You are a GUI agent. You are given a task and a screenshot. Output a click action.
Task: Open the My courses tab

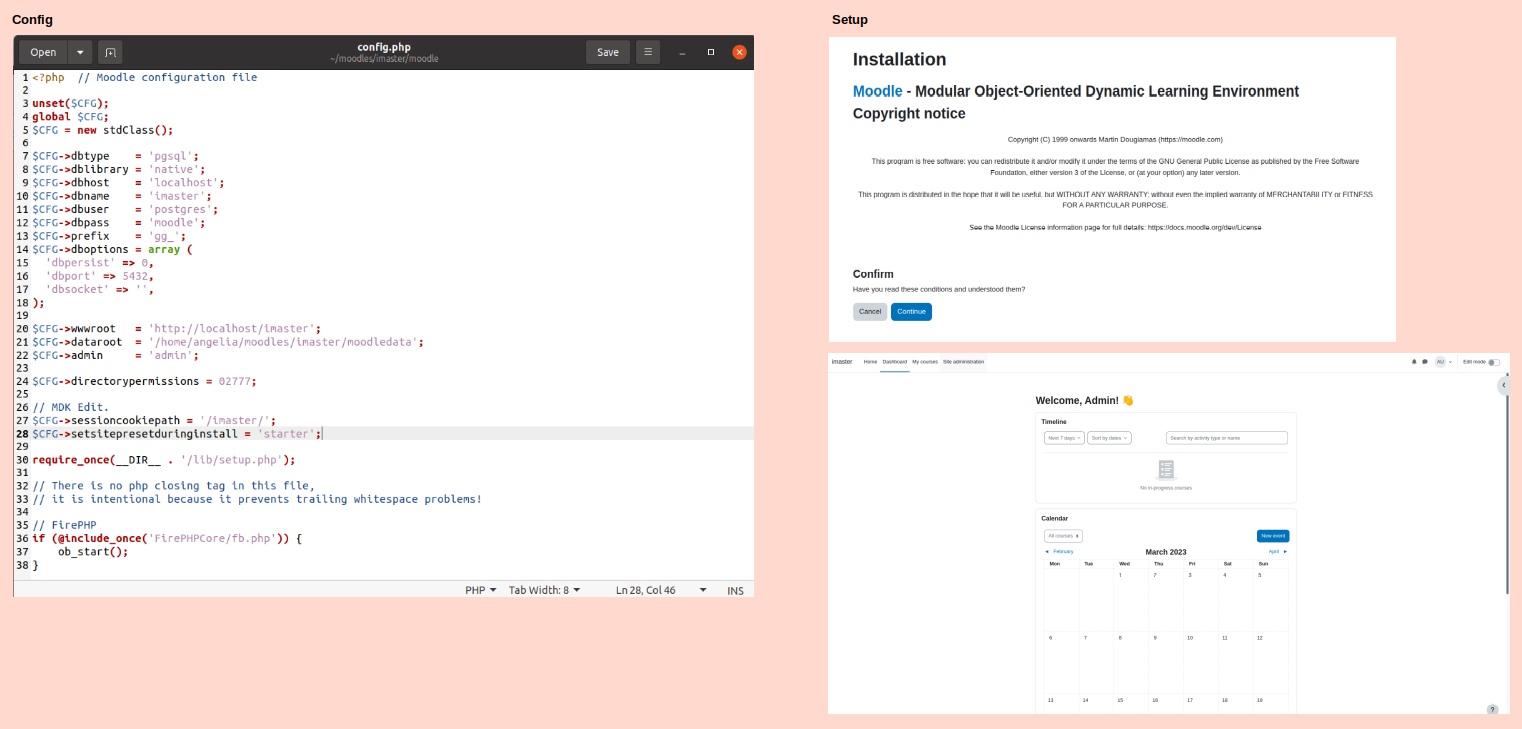click(925, 361)
